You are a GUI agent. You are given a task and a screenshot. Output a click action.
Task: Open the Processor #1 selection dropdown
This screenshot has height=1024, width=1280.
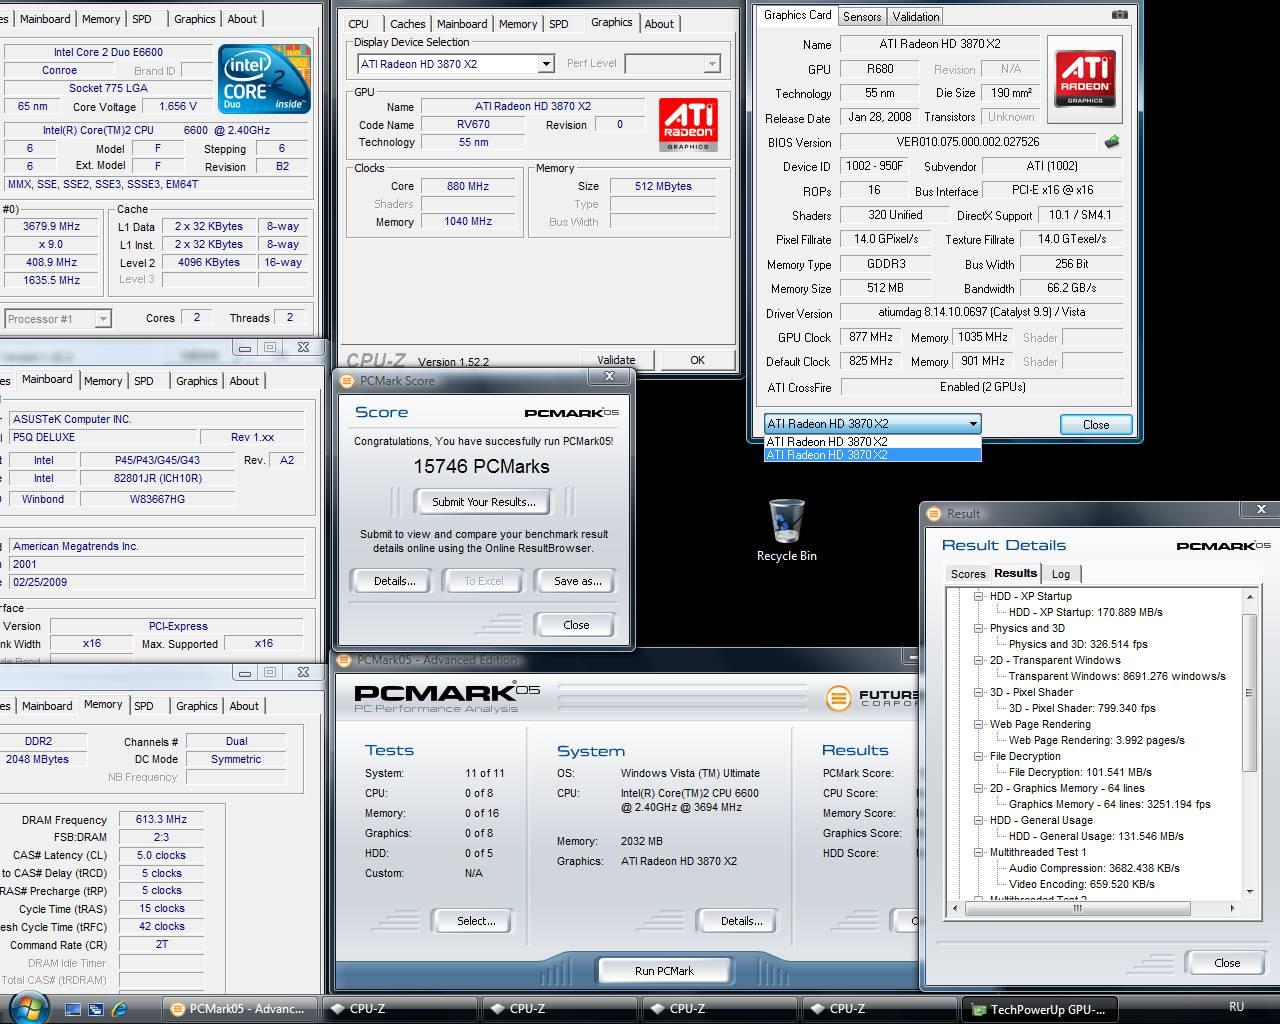tap(103, 319)
